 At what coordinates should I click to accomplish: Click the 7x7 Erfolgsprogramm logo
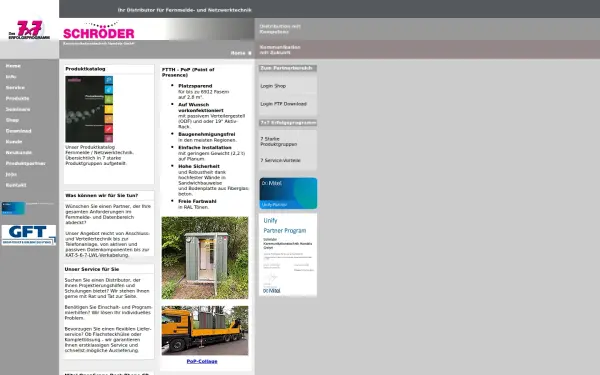click(29, 30)
